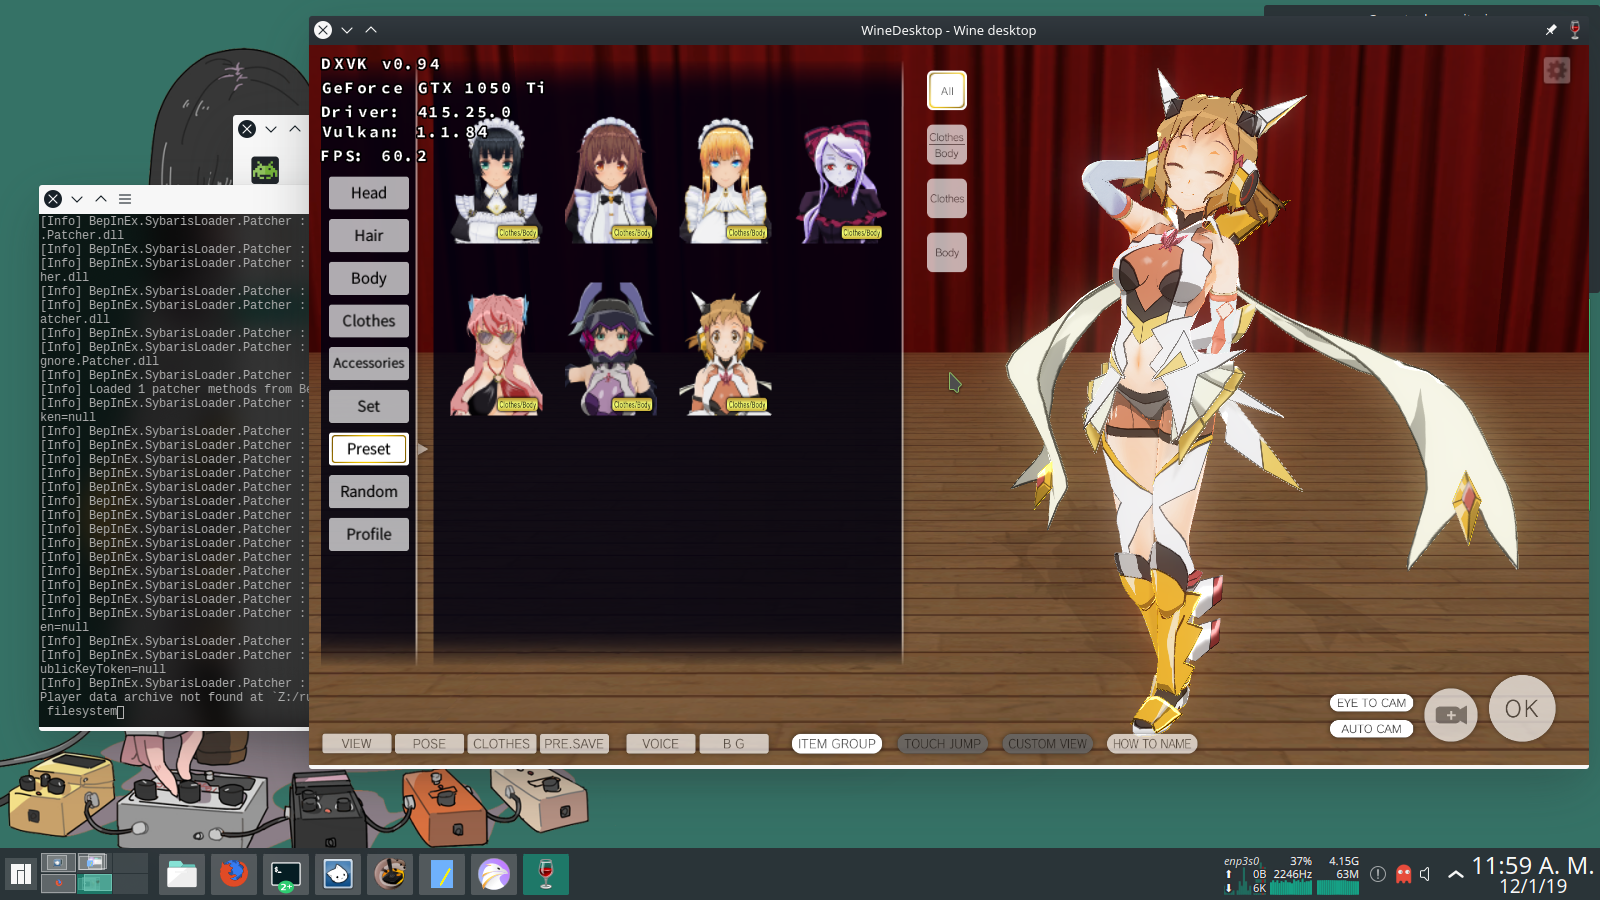Filter presets by Body only
The image size is (1600, 900).
pos(947,253)
